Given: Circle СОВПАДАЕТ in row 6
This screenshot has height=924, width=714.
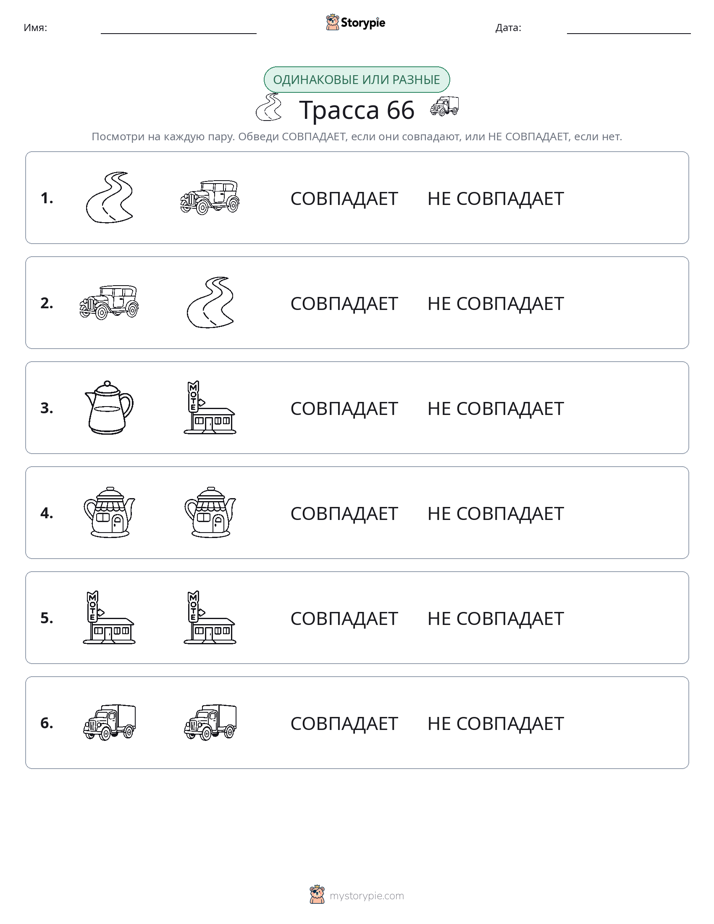Looking at the screenshot, I should pos(344,723).
